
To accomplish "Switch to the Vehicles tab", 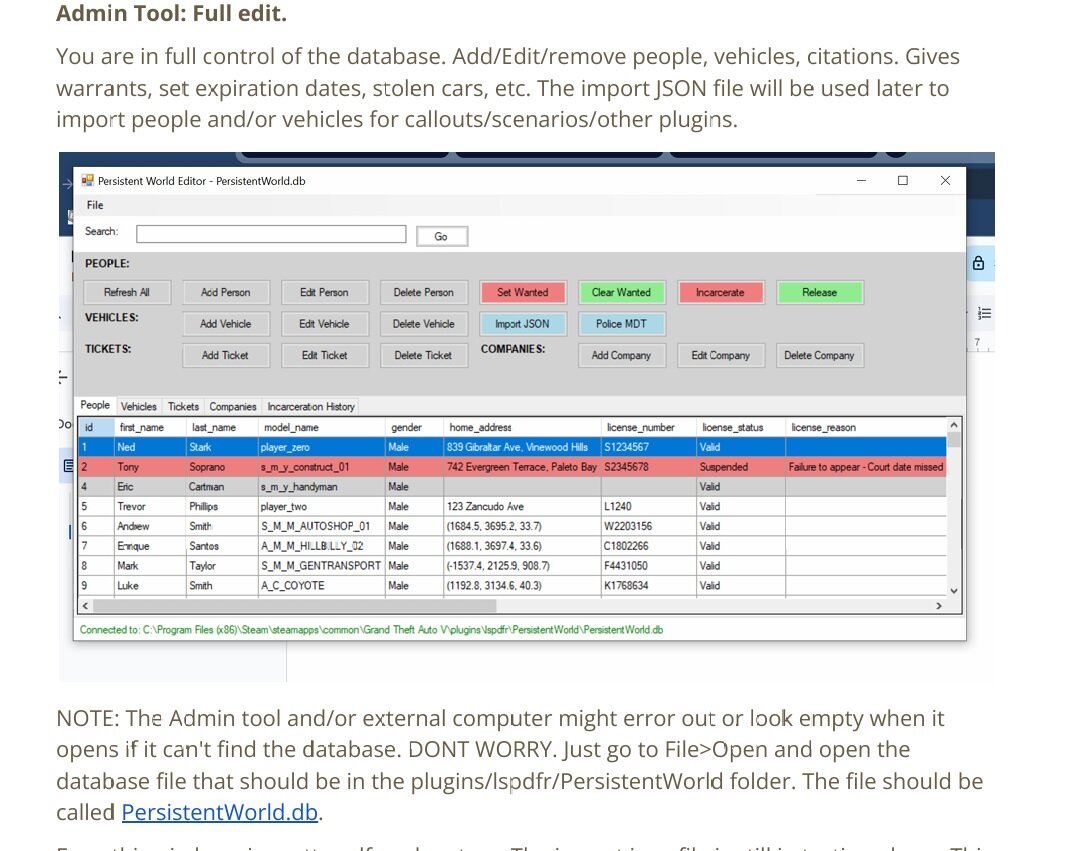I will (x=138, y=407).
